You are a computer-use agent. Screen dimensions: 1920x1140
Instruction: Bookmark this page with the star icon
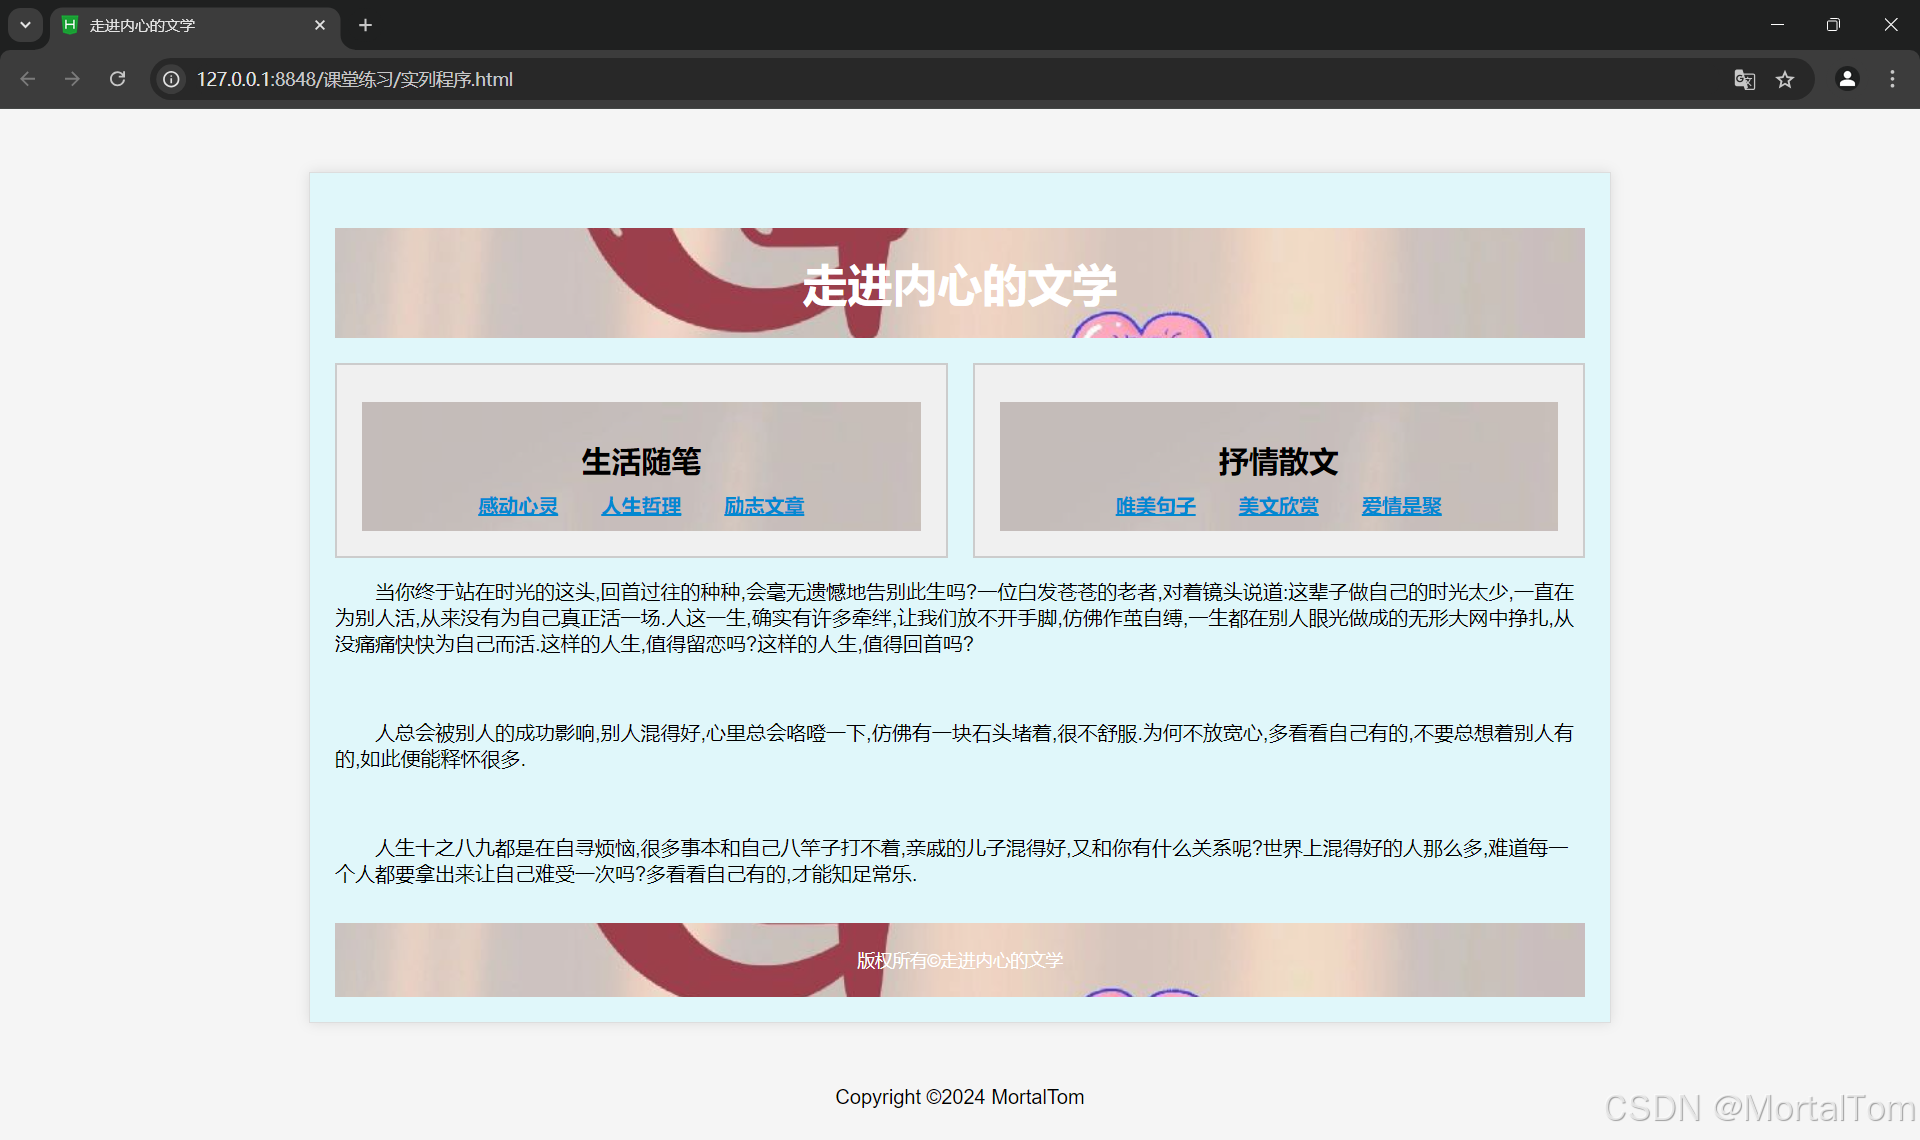pos(1785,79)
